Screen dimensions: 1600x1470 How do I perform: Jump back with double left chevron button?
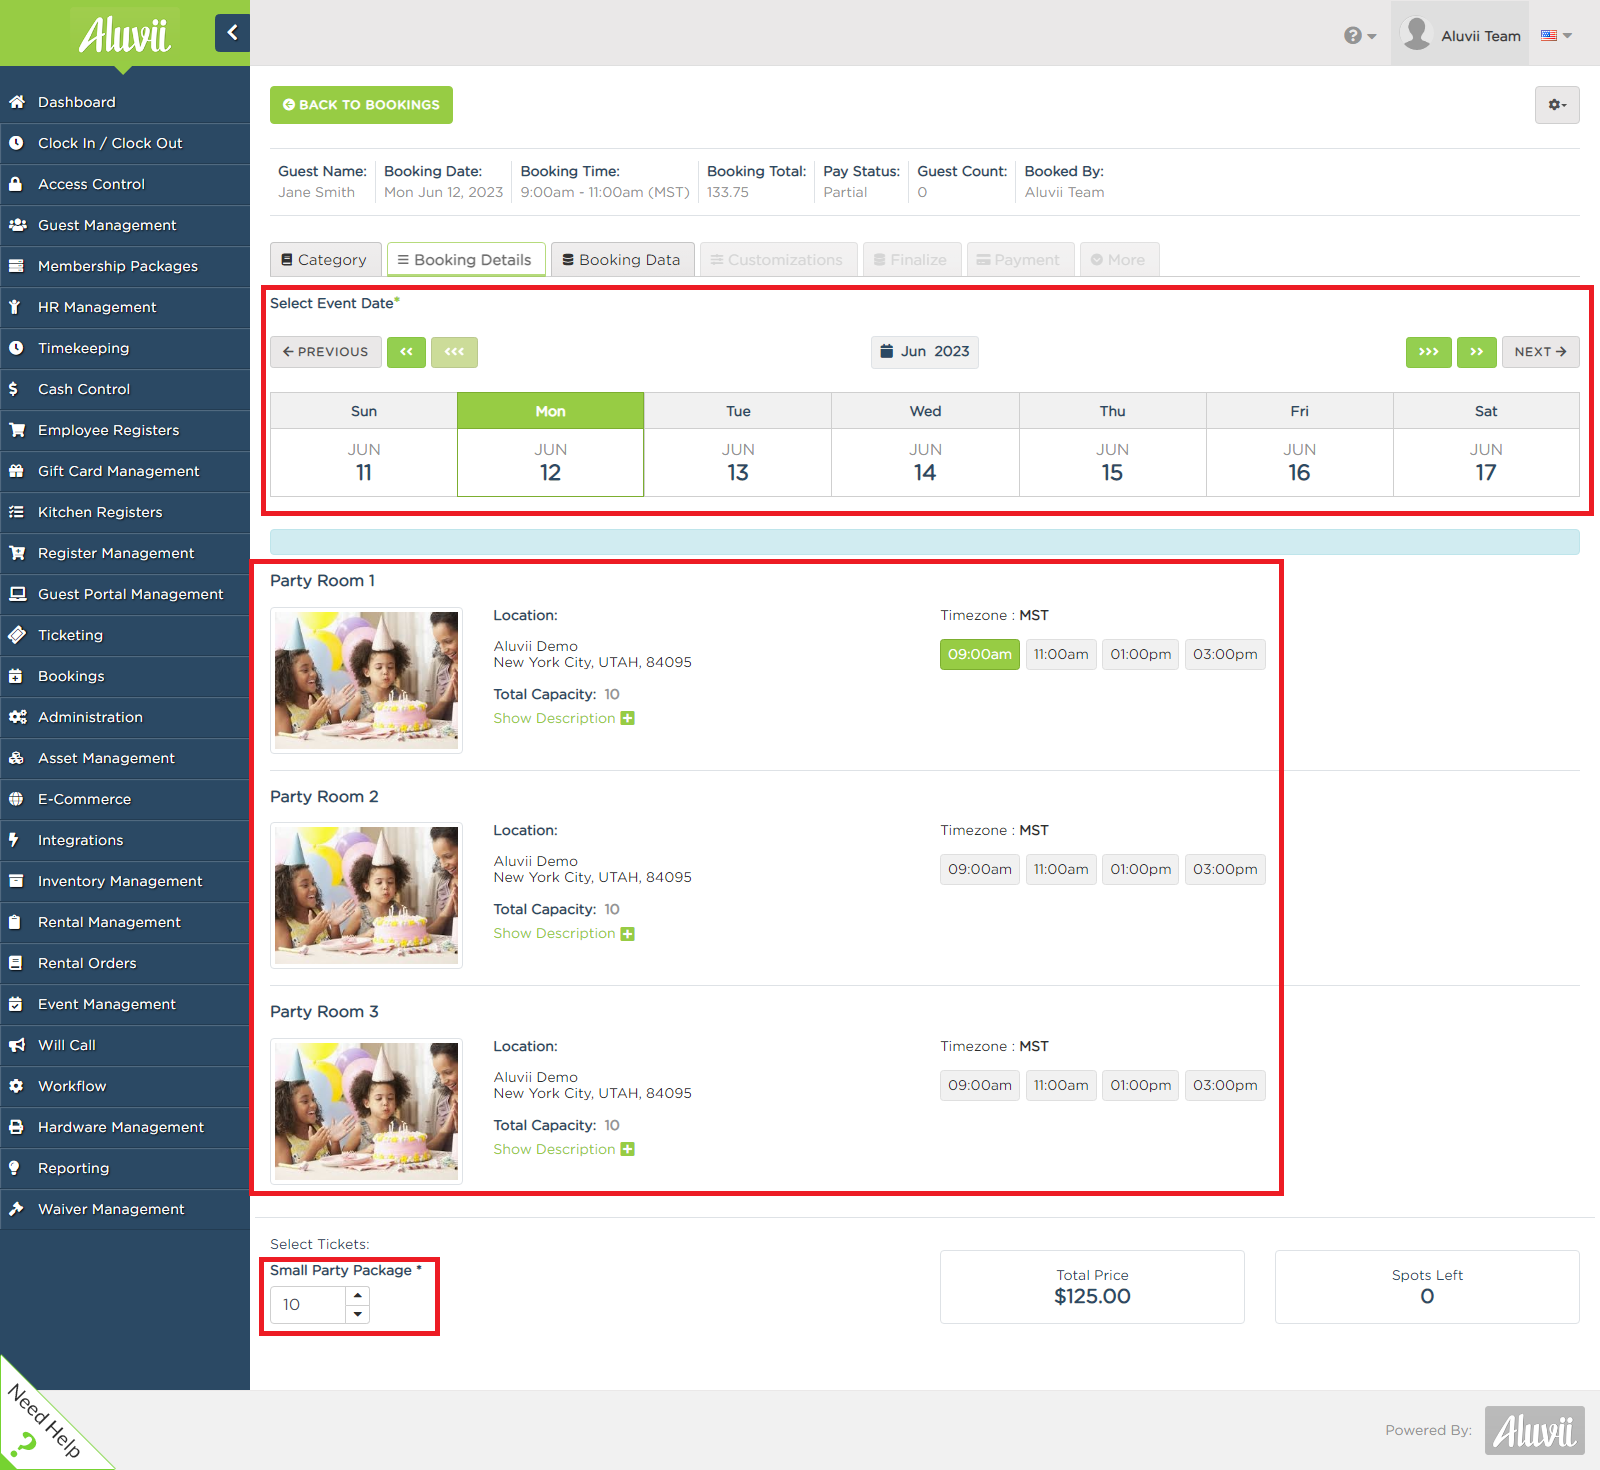pyautogui.click(x=406, y=352)
